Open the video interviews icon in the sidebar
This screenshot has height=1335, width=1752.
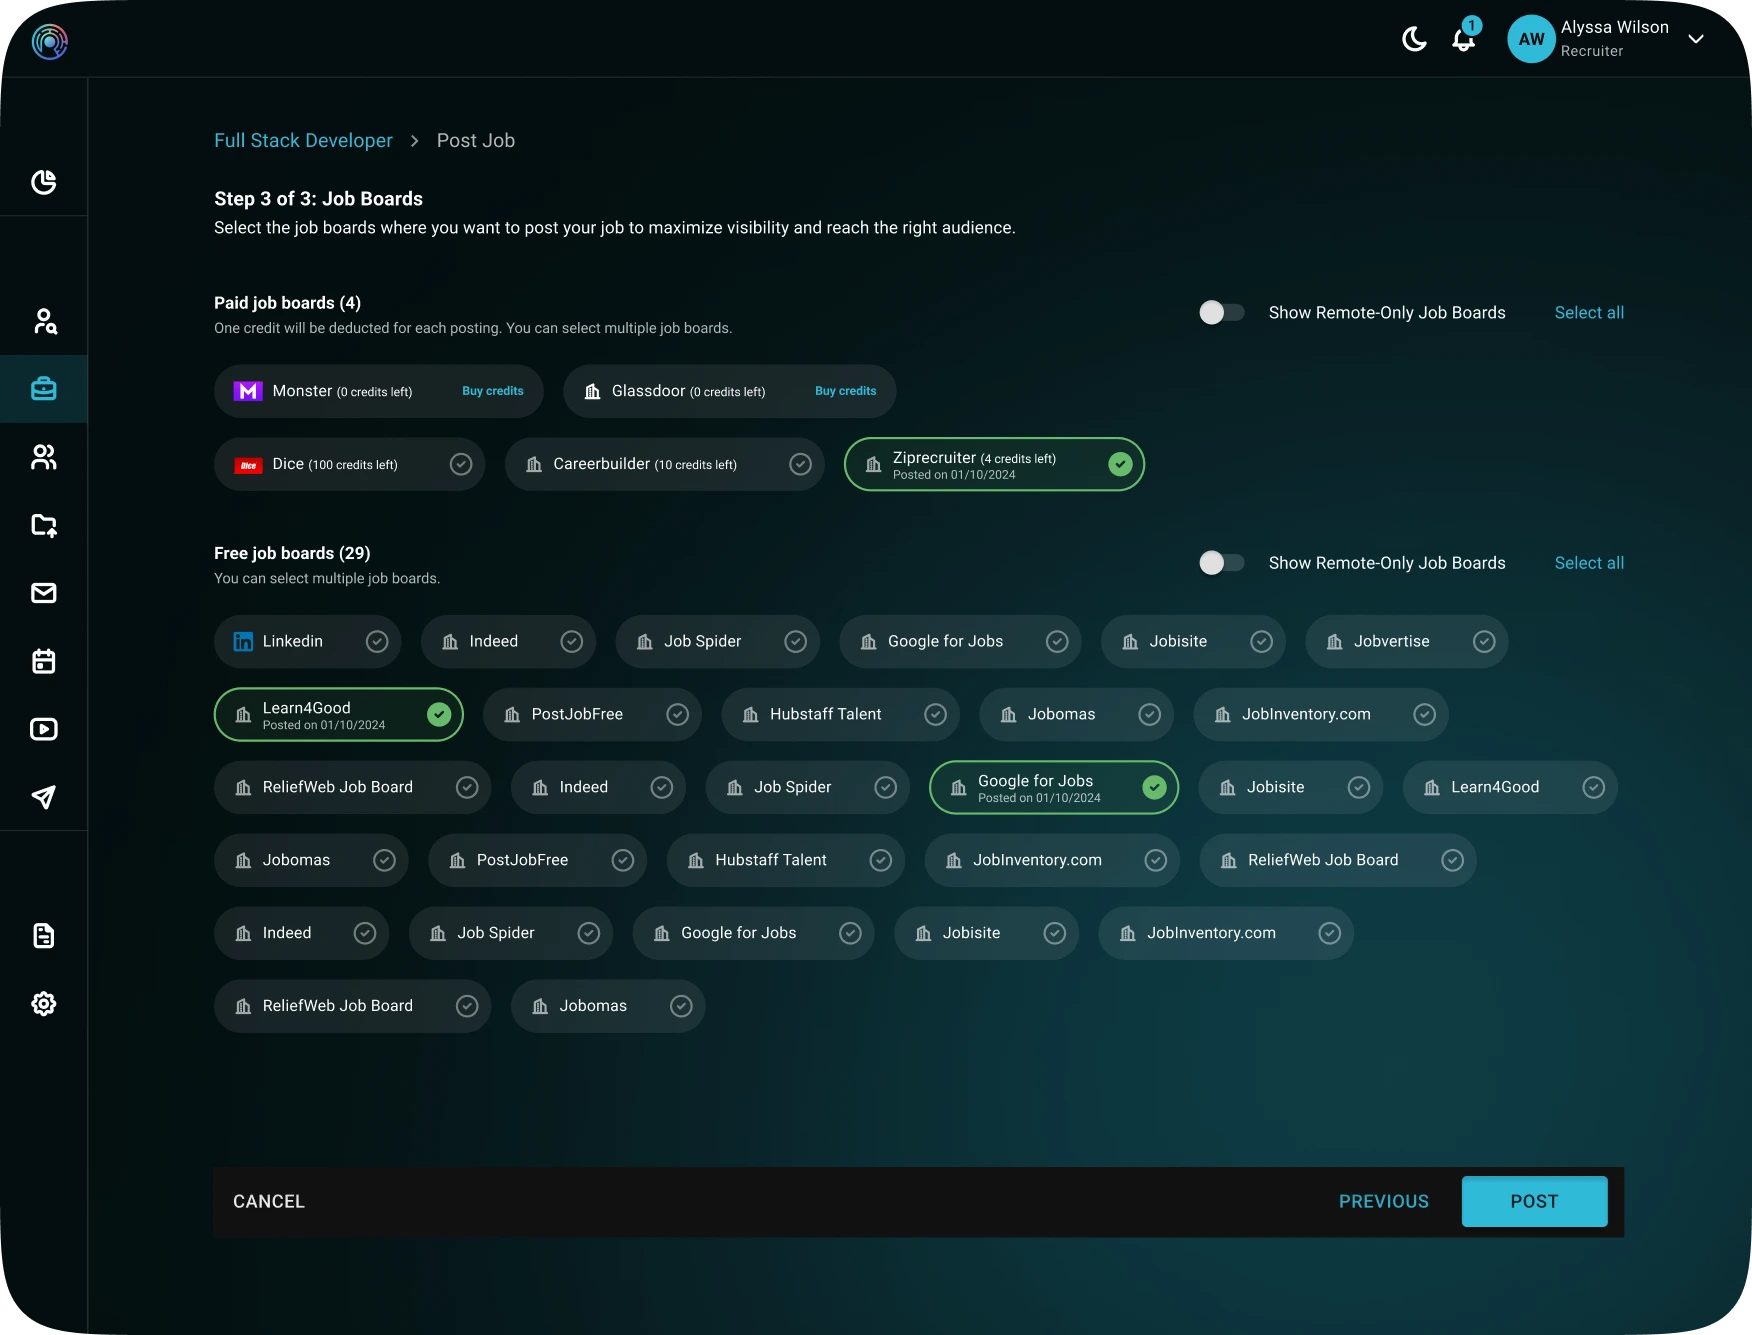point(44,729)
